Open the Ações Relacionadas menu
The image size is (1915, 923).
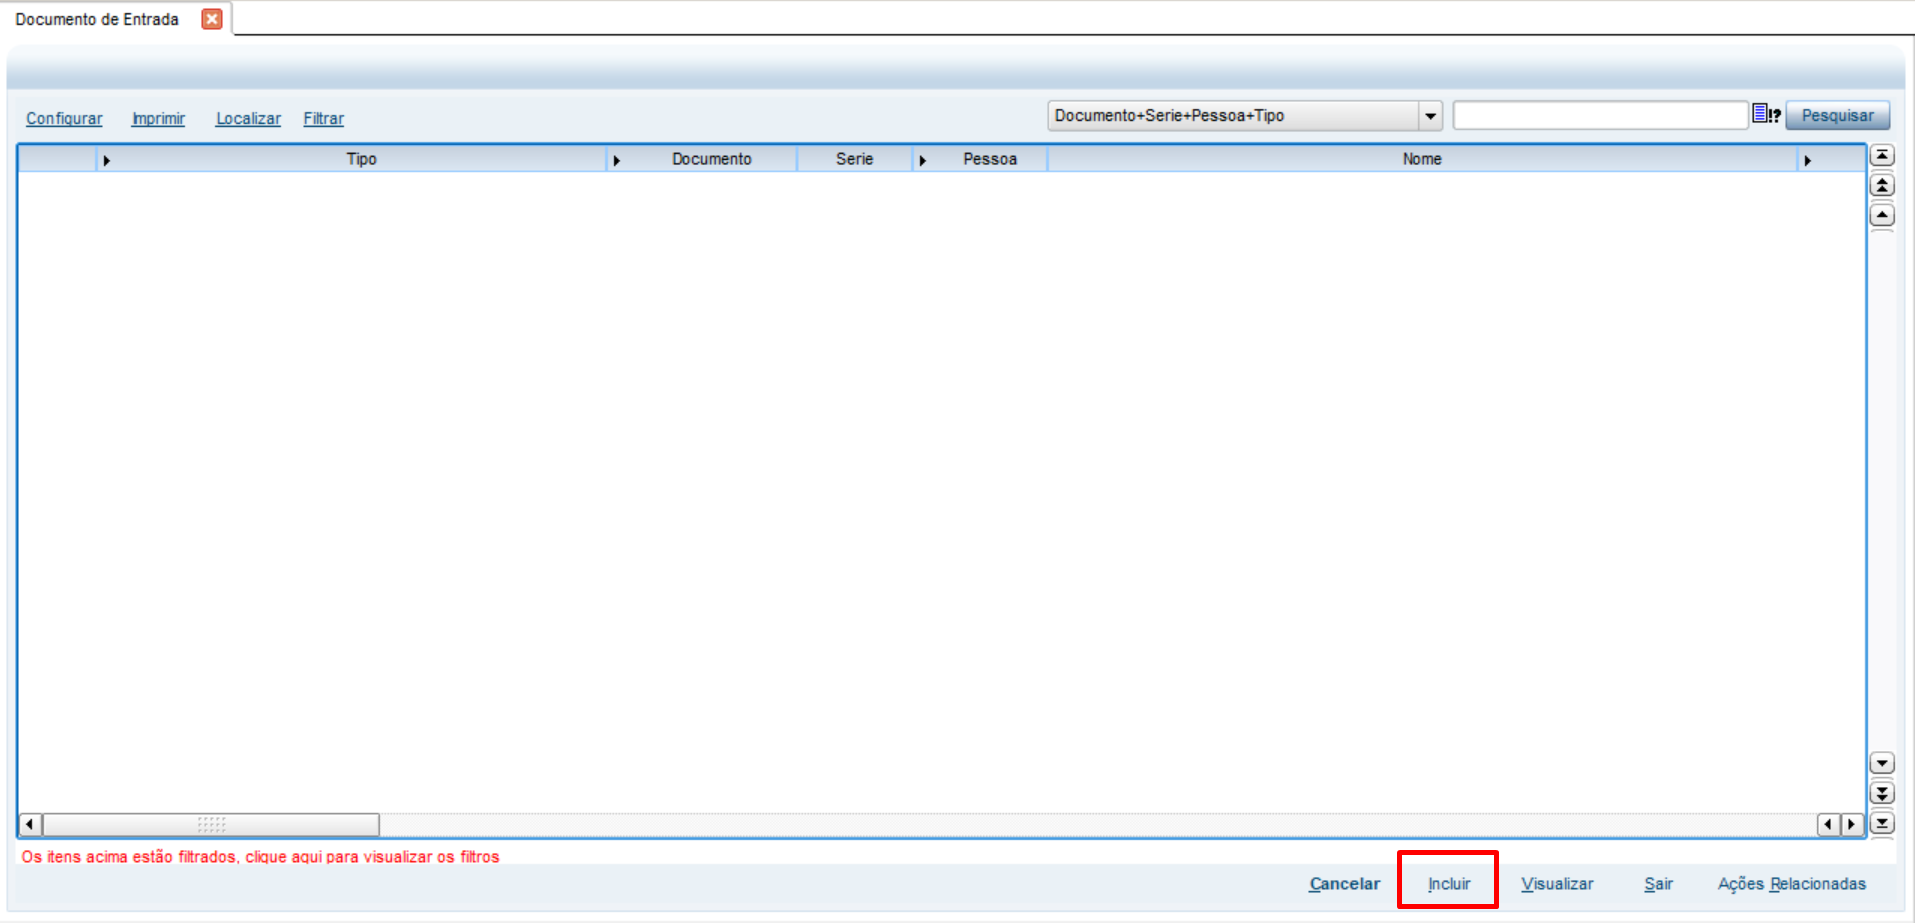pos(1791,884)
